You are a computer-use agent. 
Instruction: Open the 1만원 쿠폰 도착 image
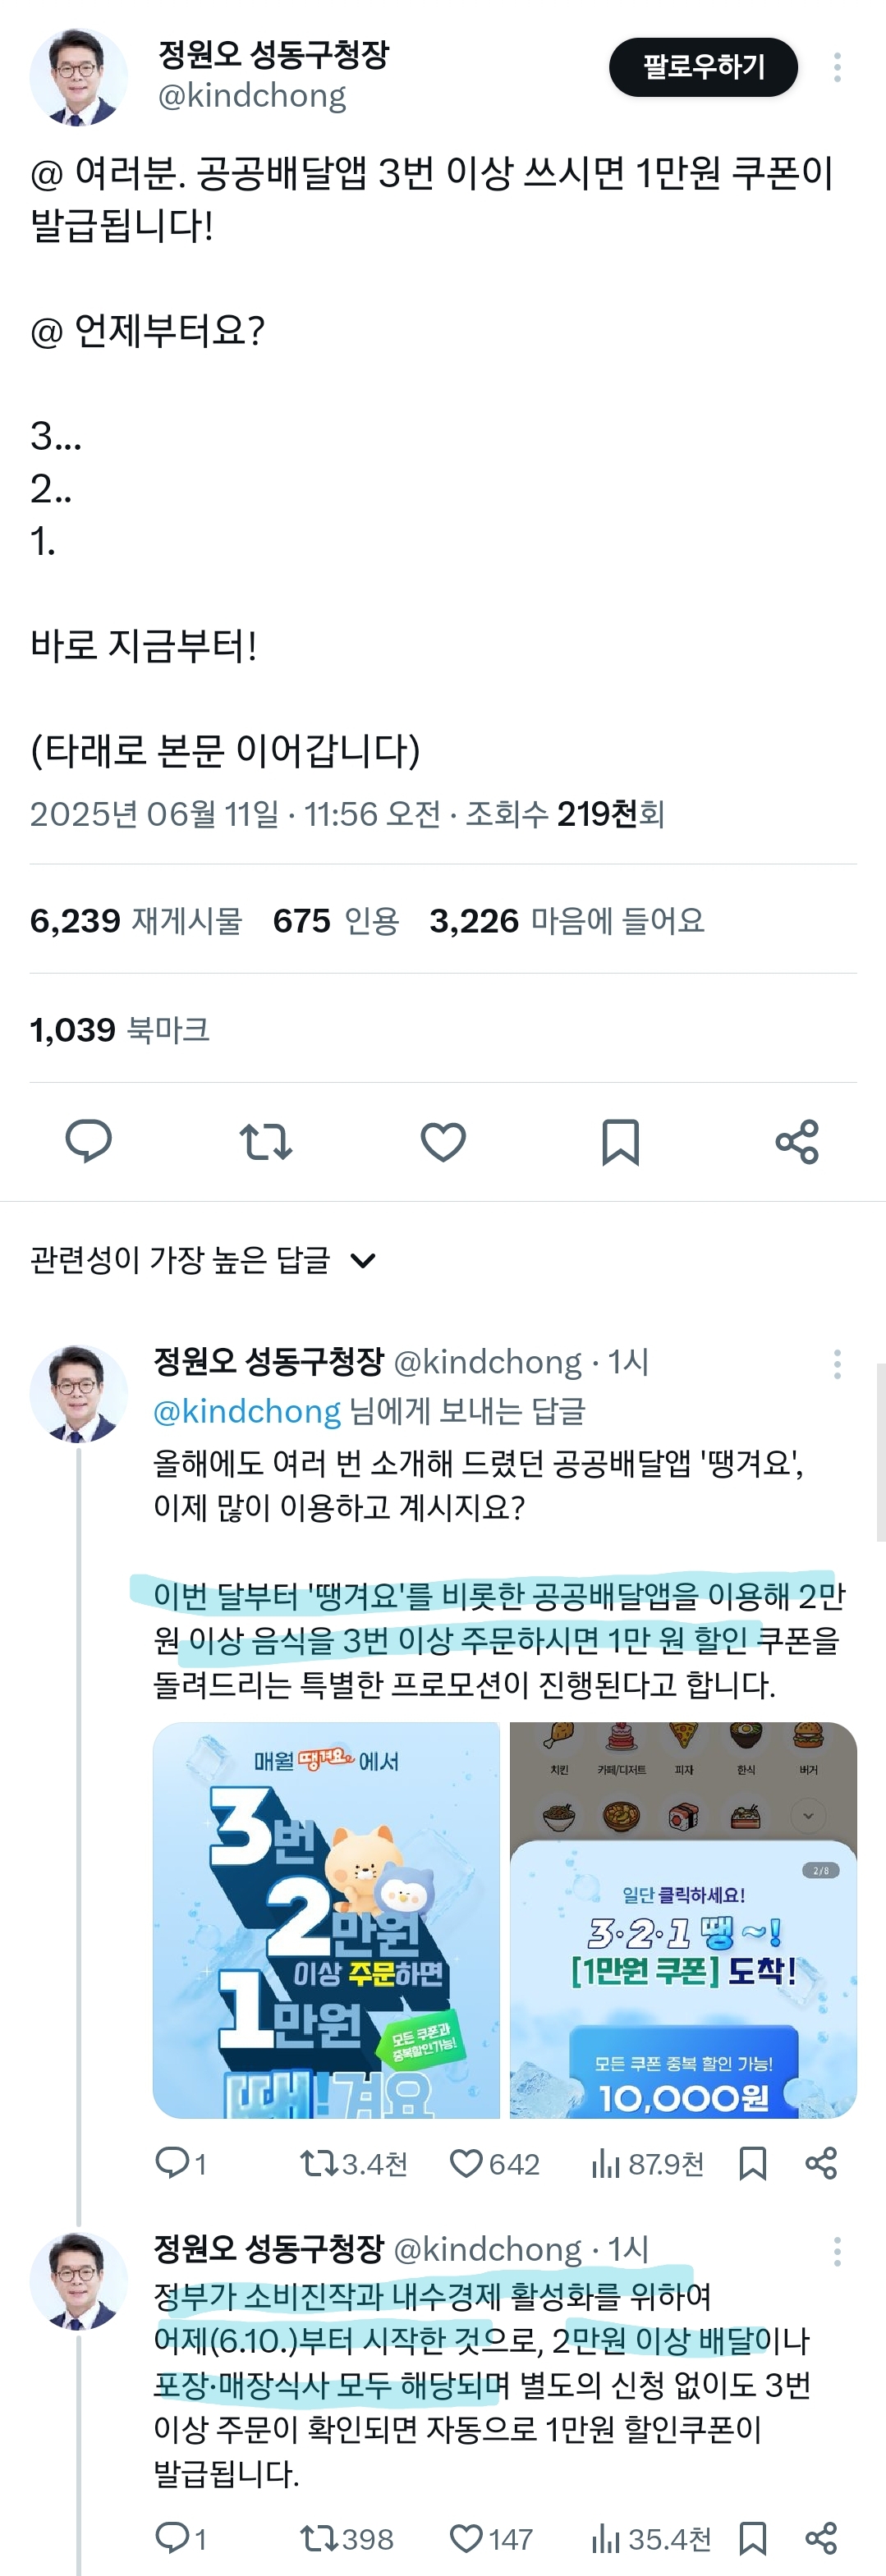[683, 1919]
